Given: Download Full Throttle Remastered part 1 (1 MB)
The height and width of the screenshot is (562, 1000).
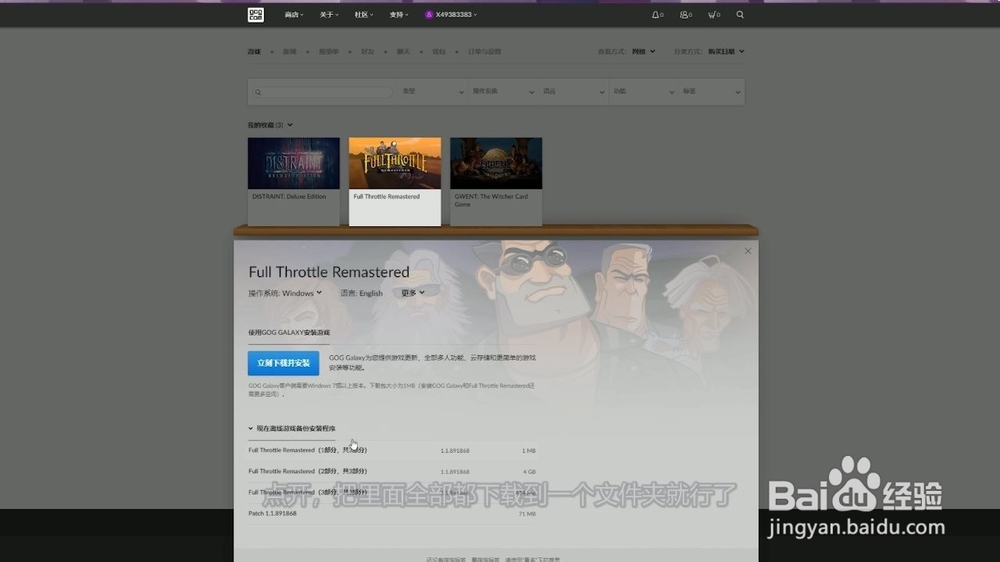Looking at the screenshot, I should click(392, 450).
